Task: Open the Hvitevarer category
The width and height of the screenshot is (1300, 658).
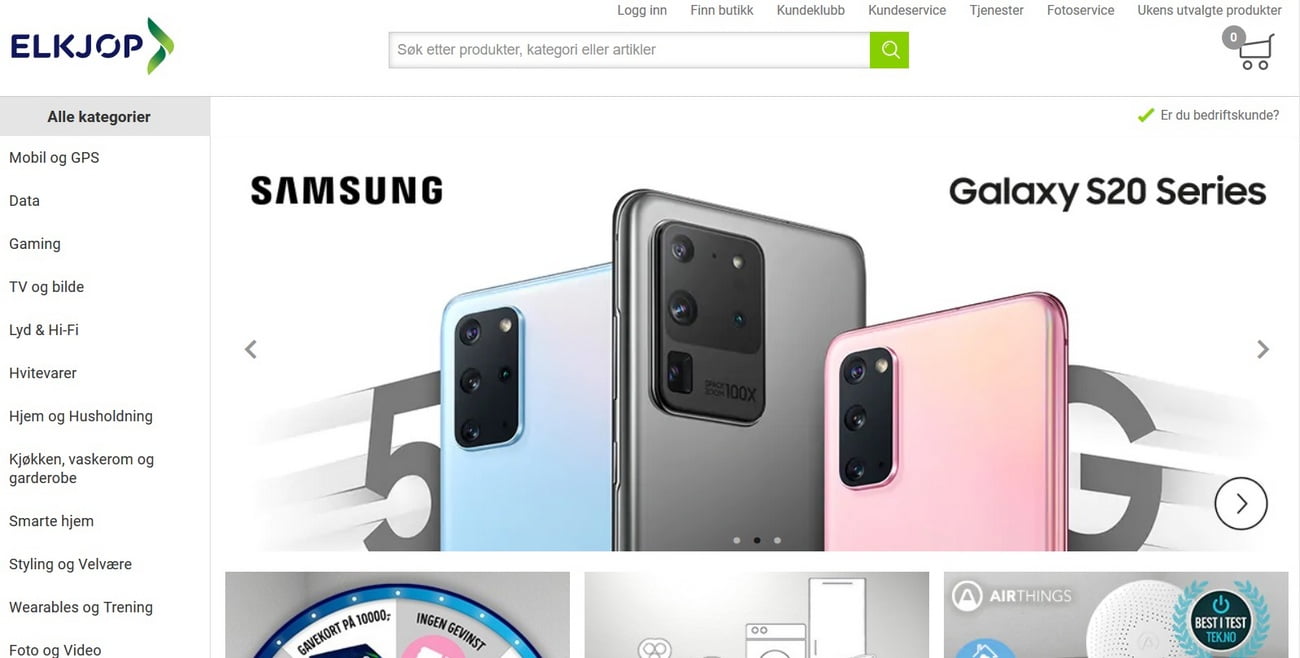Action: click(x=43, y=373)
